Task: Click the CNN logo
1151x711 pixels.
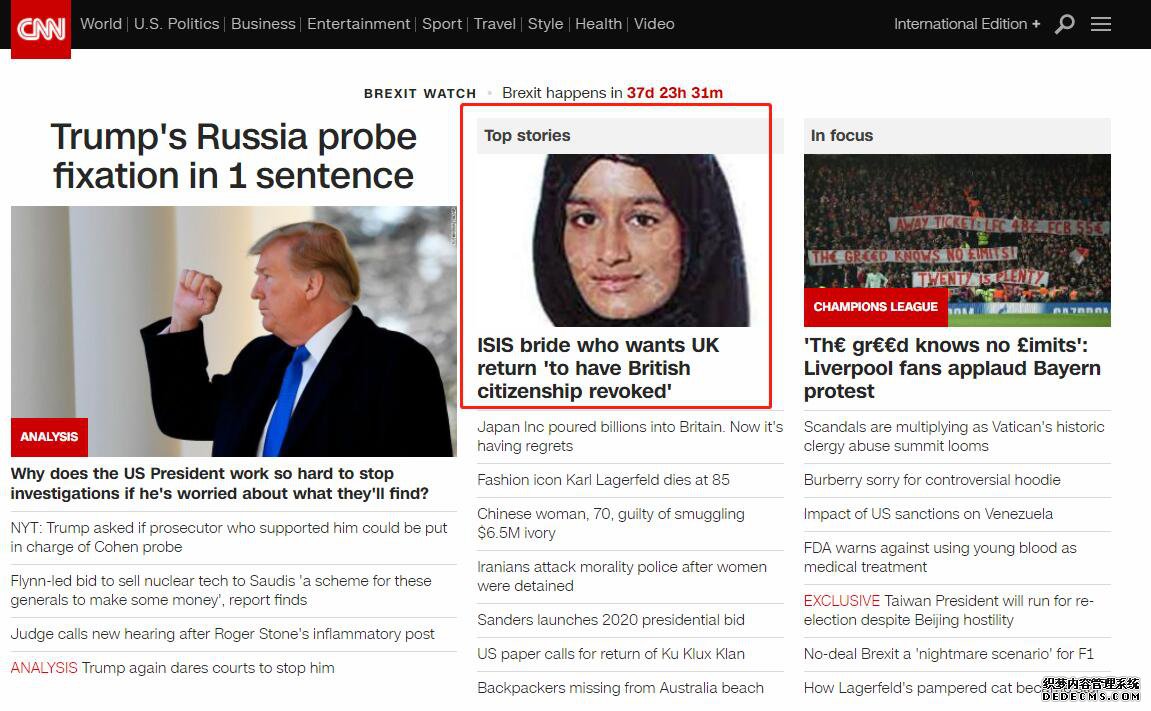Action: (41, 29)
